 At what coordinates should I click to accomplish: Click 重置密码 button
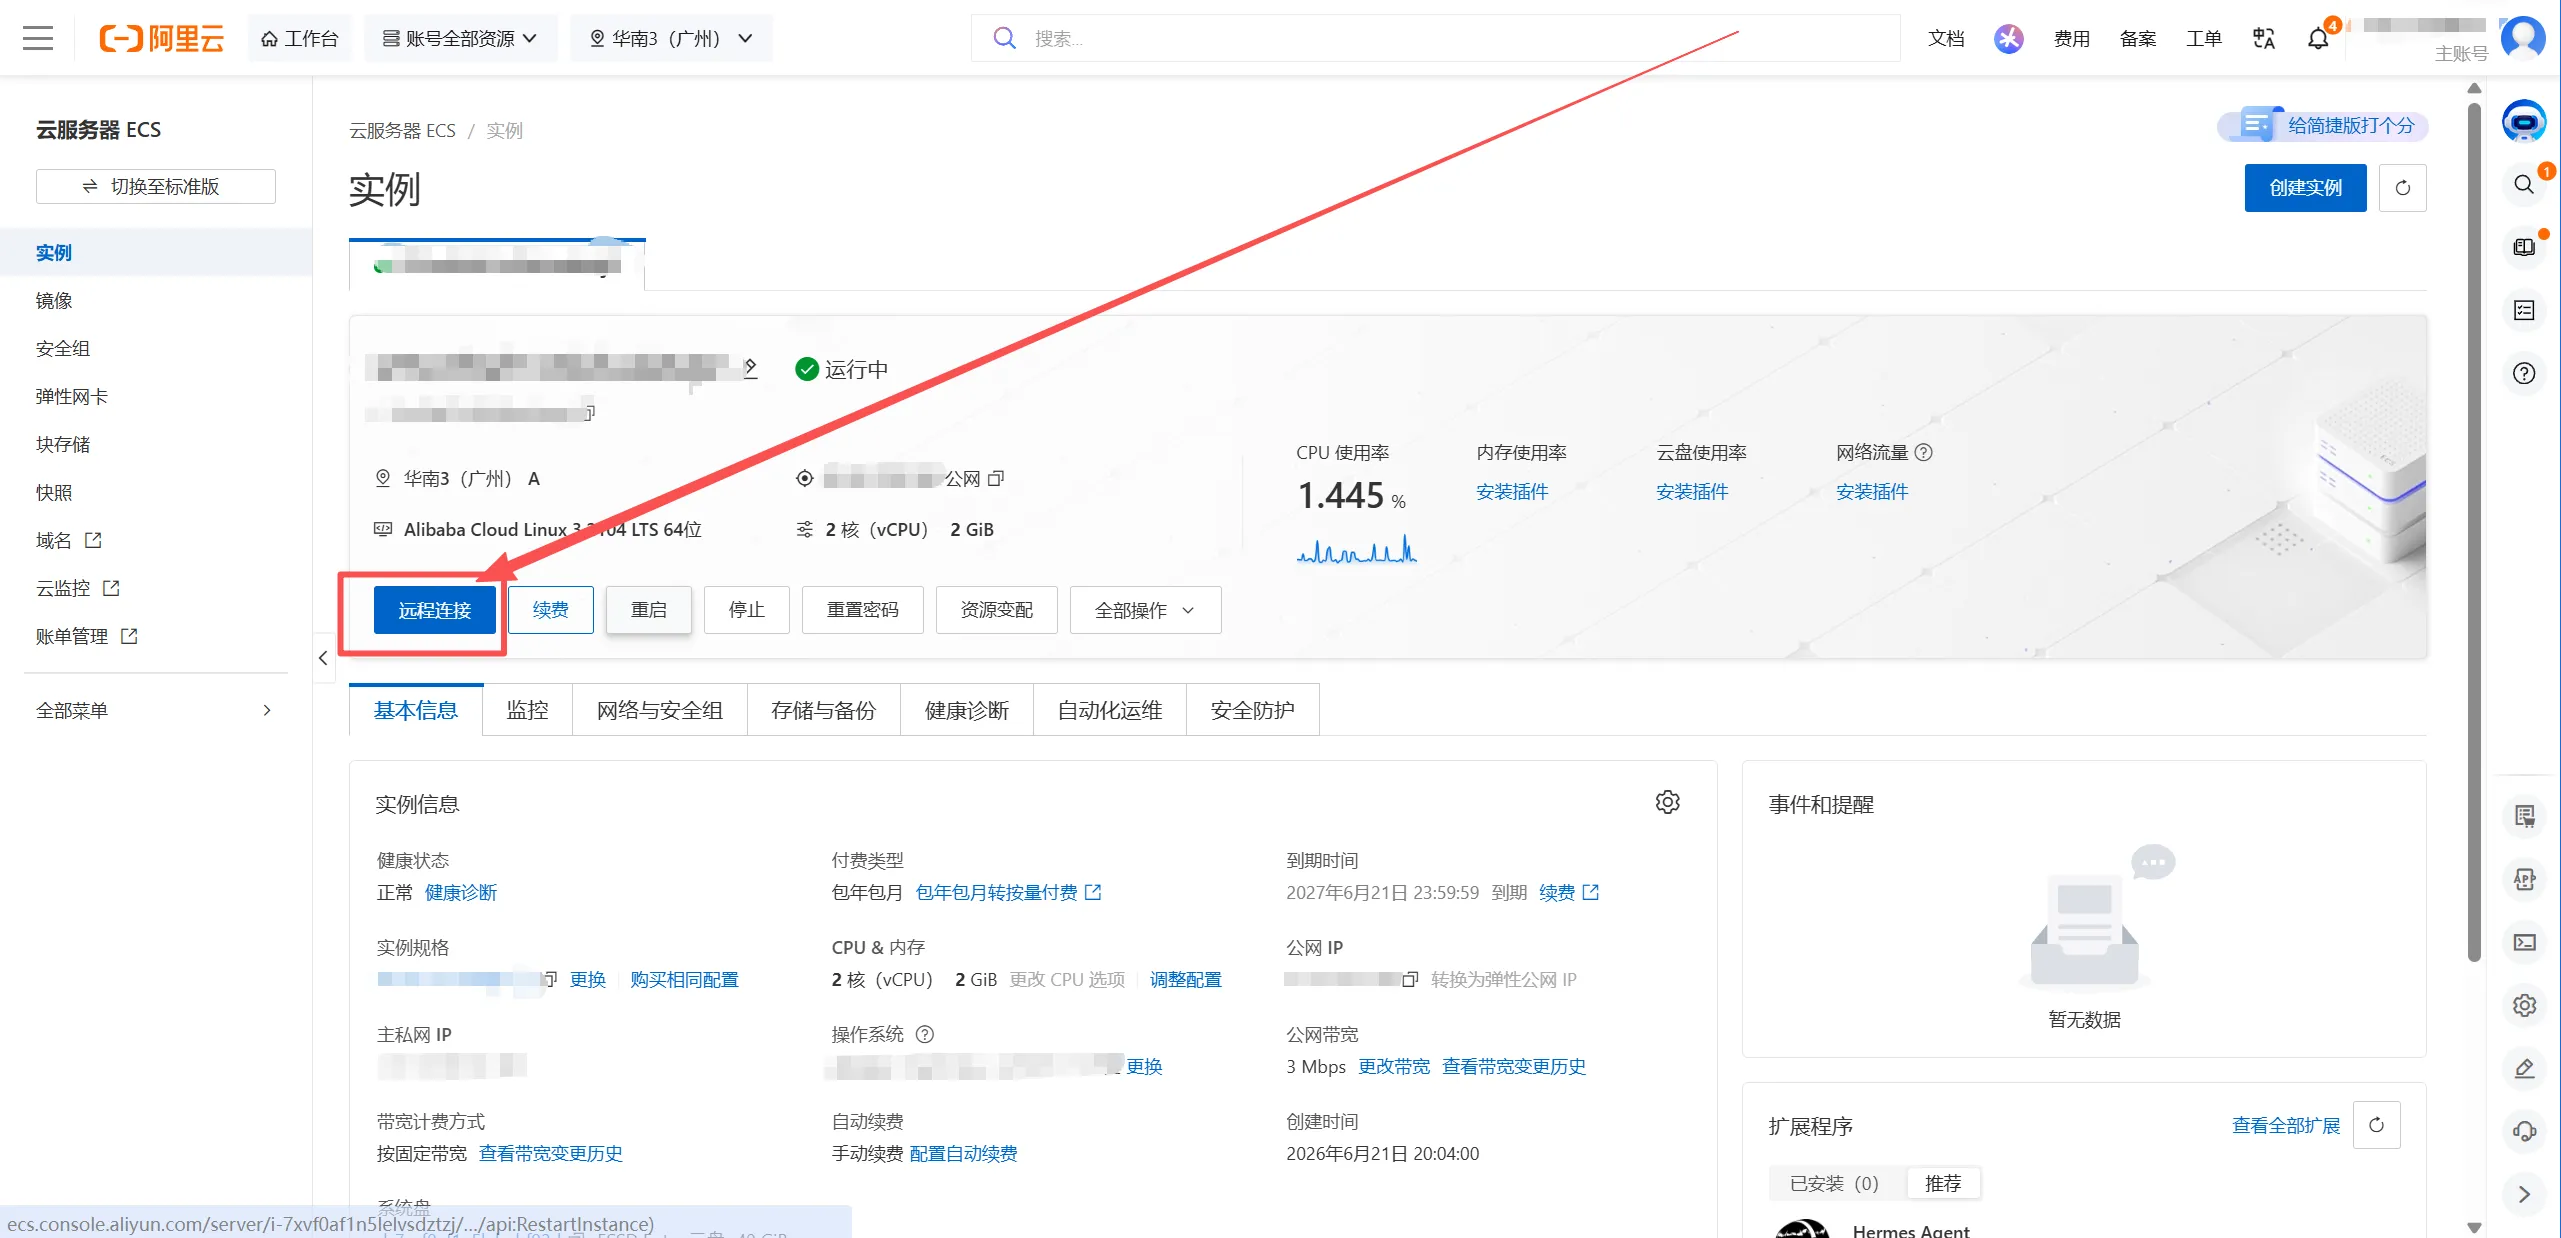pyautogui.click(x=862, y=610)
